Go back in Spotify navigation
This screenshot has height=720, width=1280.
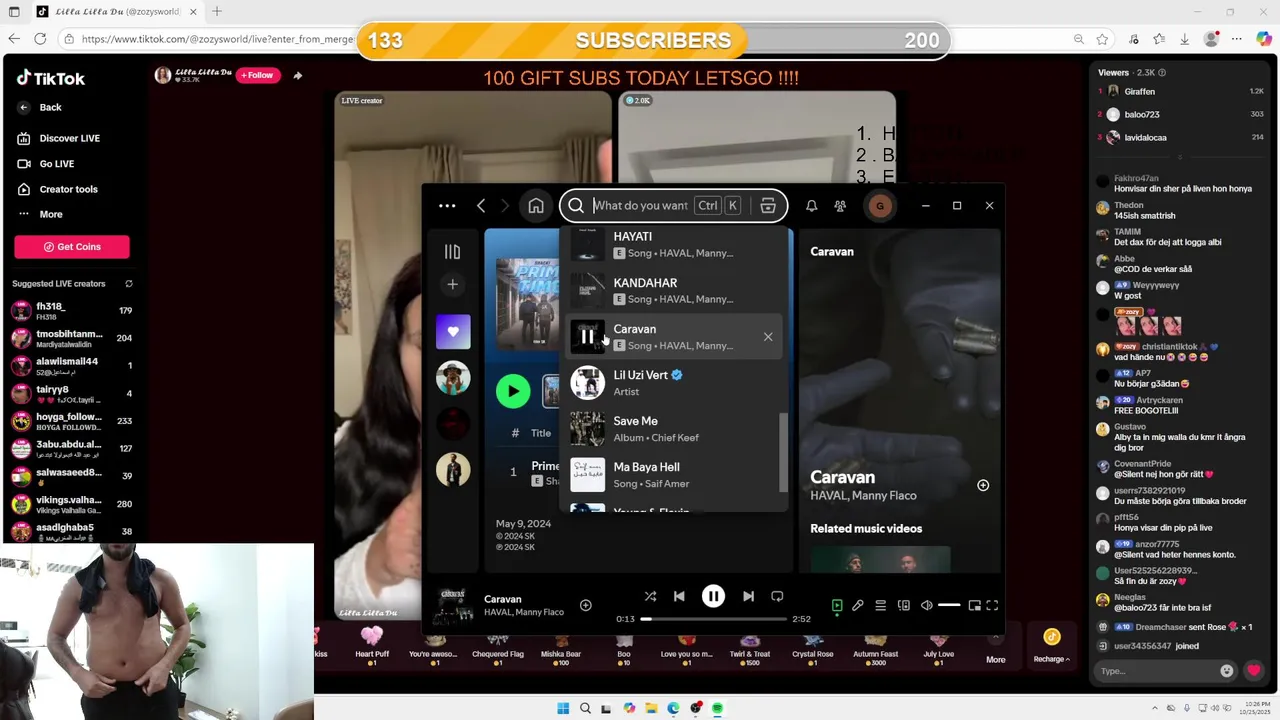481,206
